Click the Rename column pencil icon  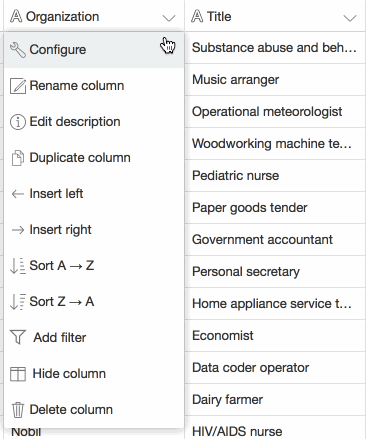pos(18,86)
